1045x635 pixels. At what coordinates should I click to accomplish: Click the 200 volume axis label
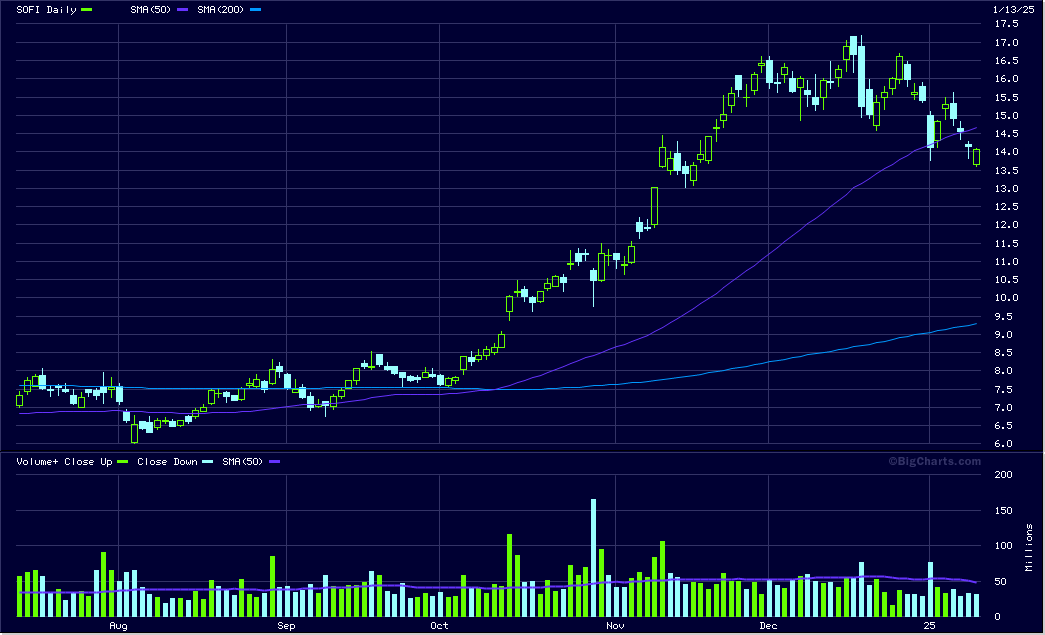pyautogui.click(x=1003, y=475)
